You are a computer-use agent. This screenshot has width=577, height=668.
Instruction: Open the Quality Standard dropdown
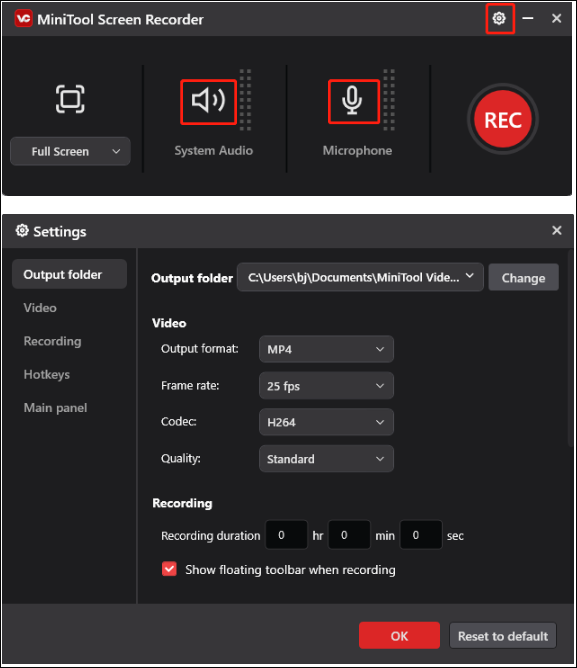point(326,459)
